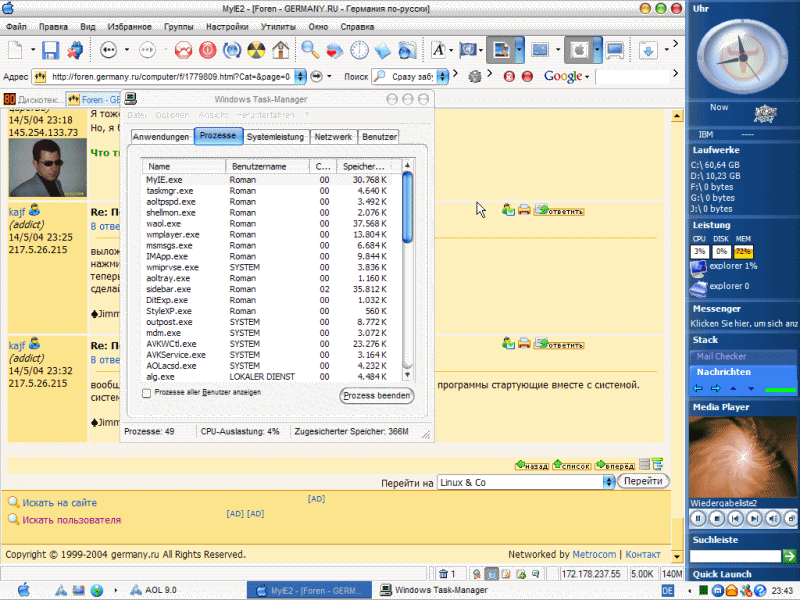Image resolution: width=800 pixels, height=600 pixels.
Task: Click ответить reply button on kajf 23:32 post
Action: click(x=559, y=344)
